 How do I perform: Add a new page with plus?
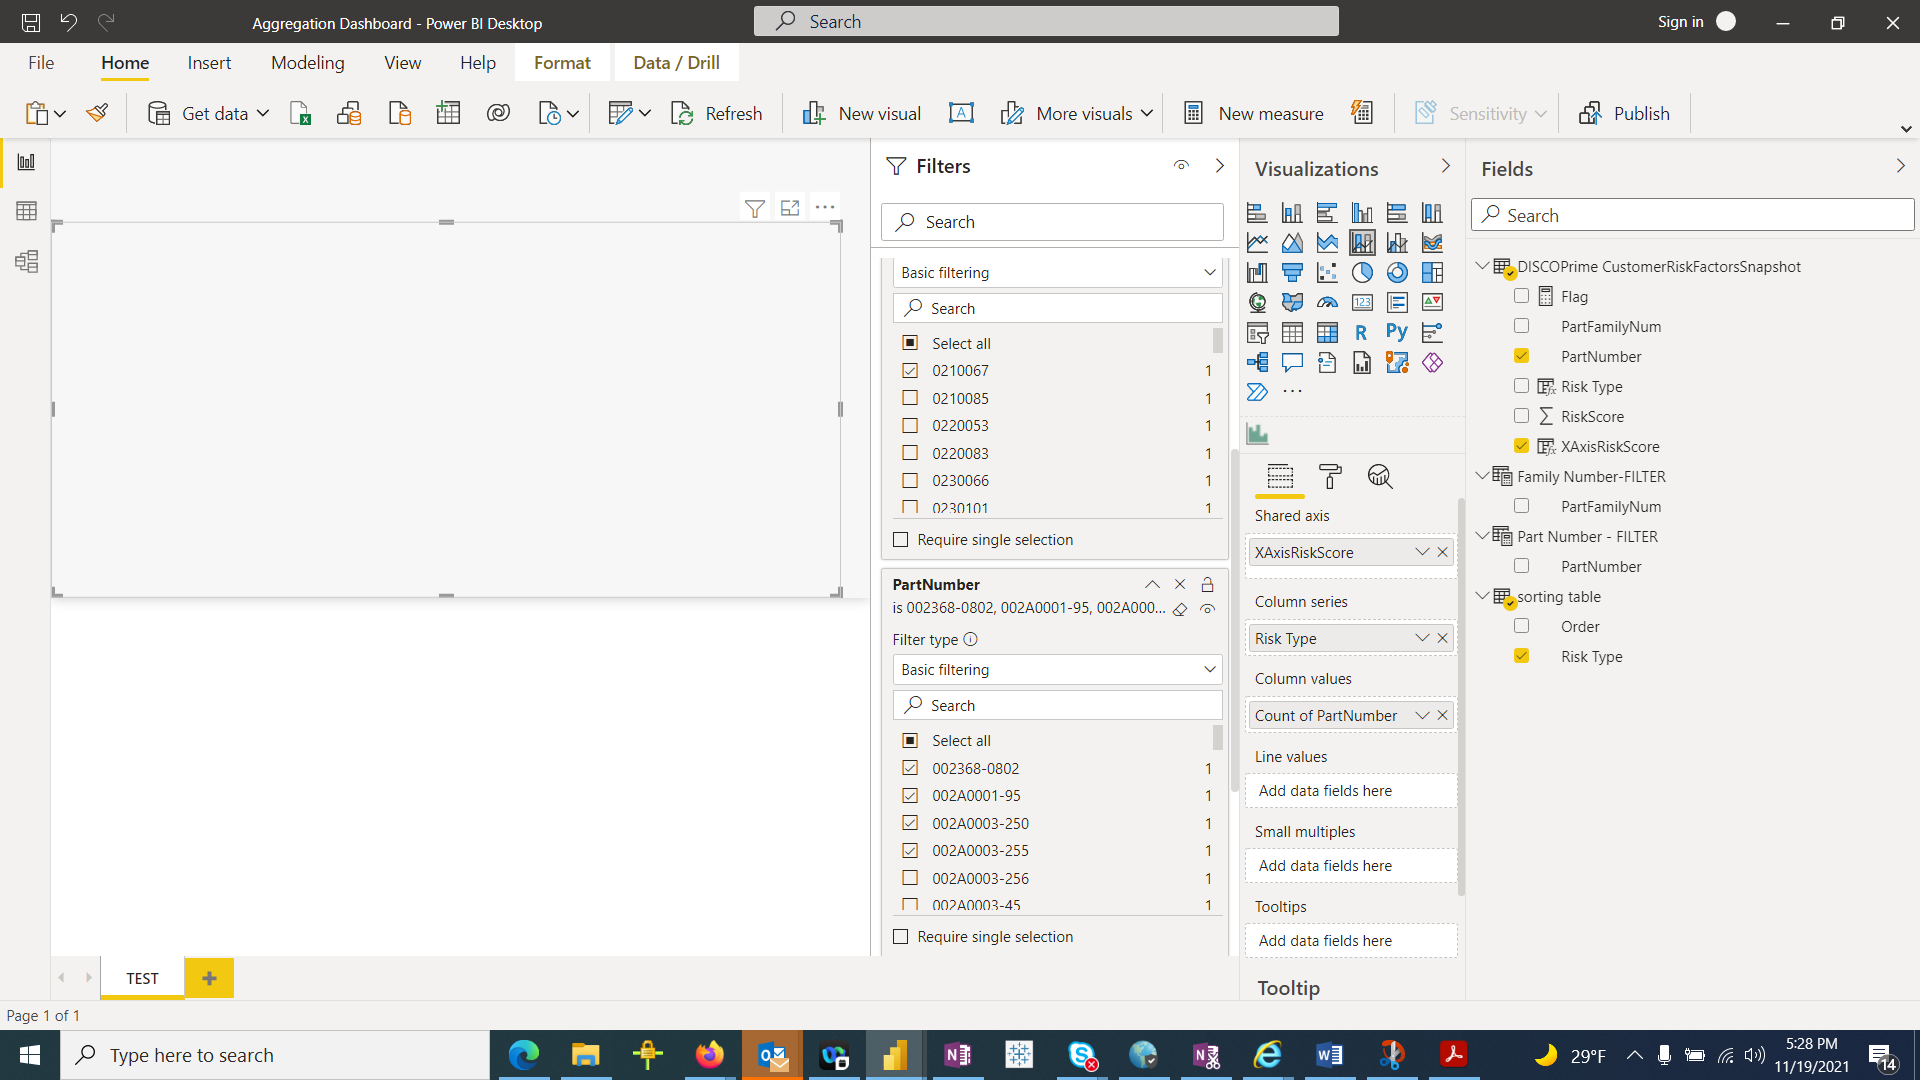click(x=209, y=978)
